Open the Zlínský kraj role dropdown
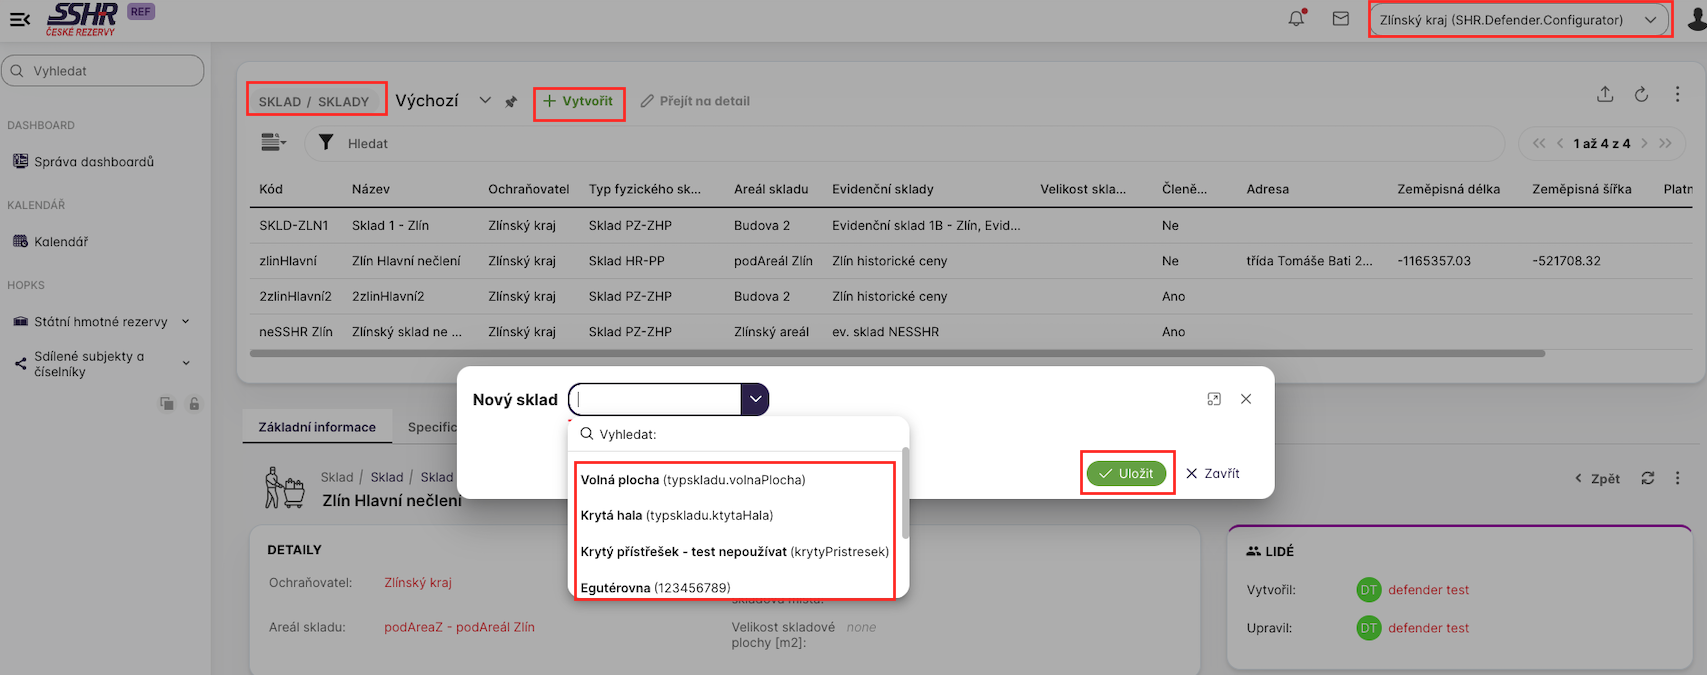The image size is (1707, 675). [1518, 20]
